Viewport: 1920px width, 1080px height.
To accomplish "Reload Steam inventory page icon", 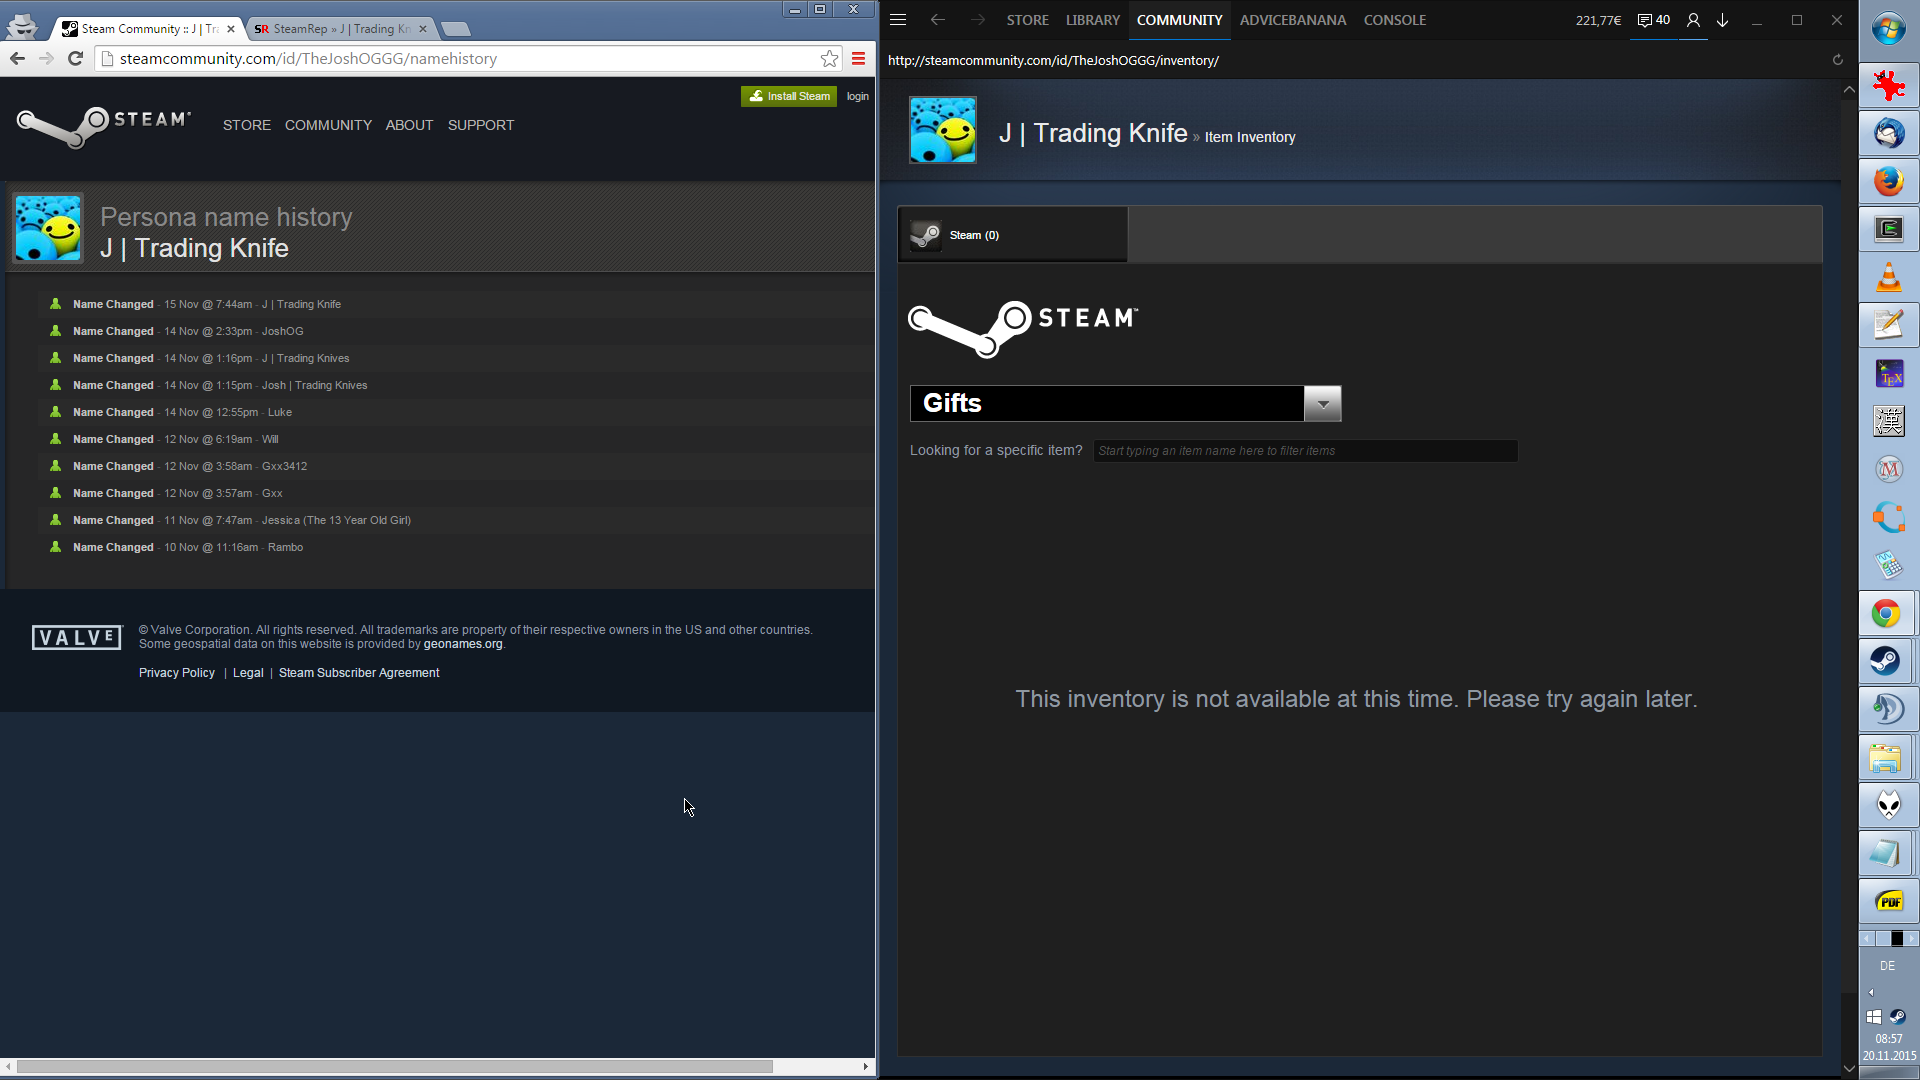I will coord(1837,60).
